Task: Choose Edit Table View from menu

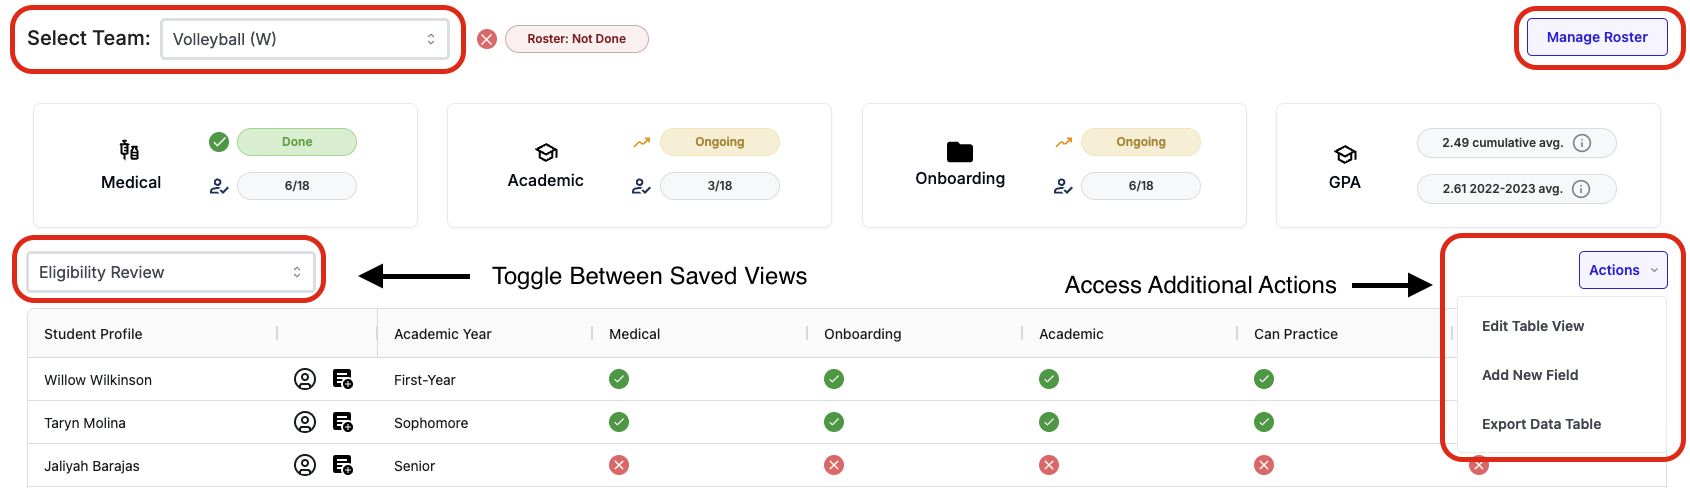Action: [x=1533, y=326]
